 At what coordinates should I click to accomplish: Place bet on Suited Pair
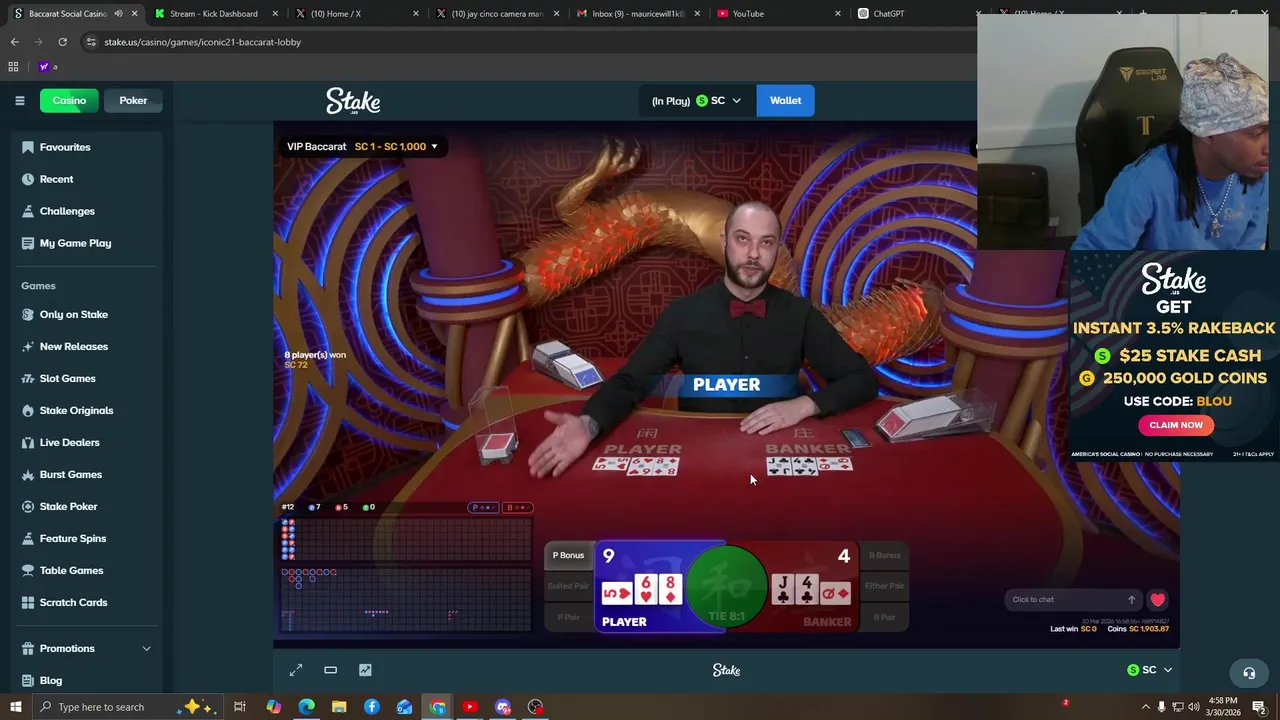pyautogui.click(x=568, y=586)
